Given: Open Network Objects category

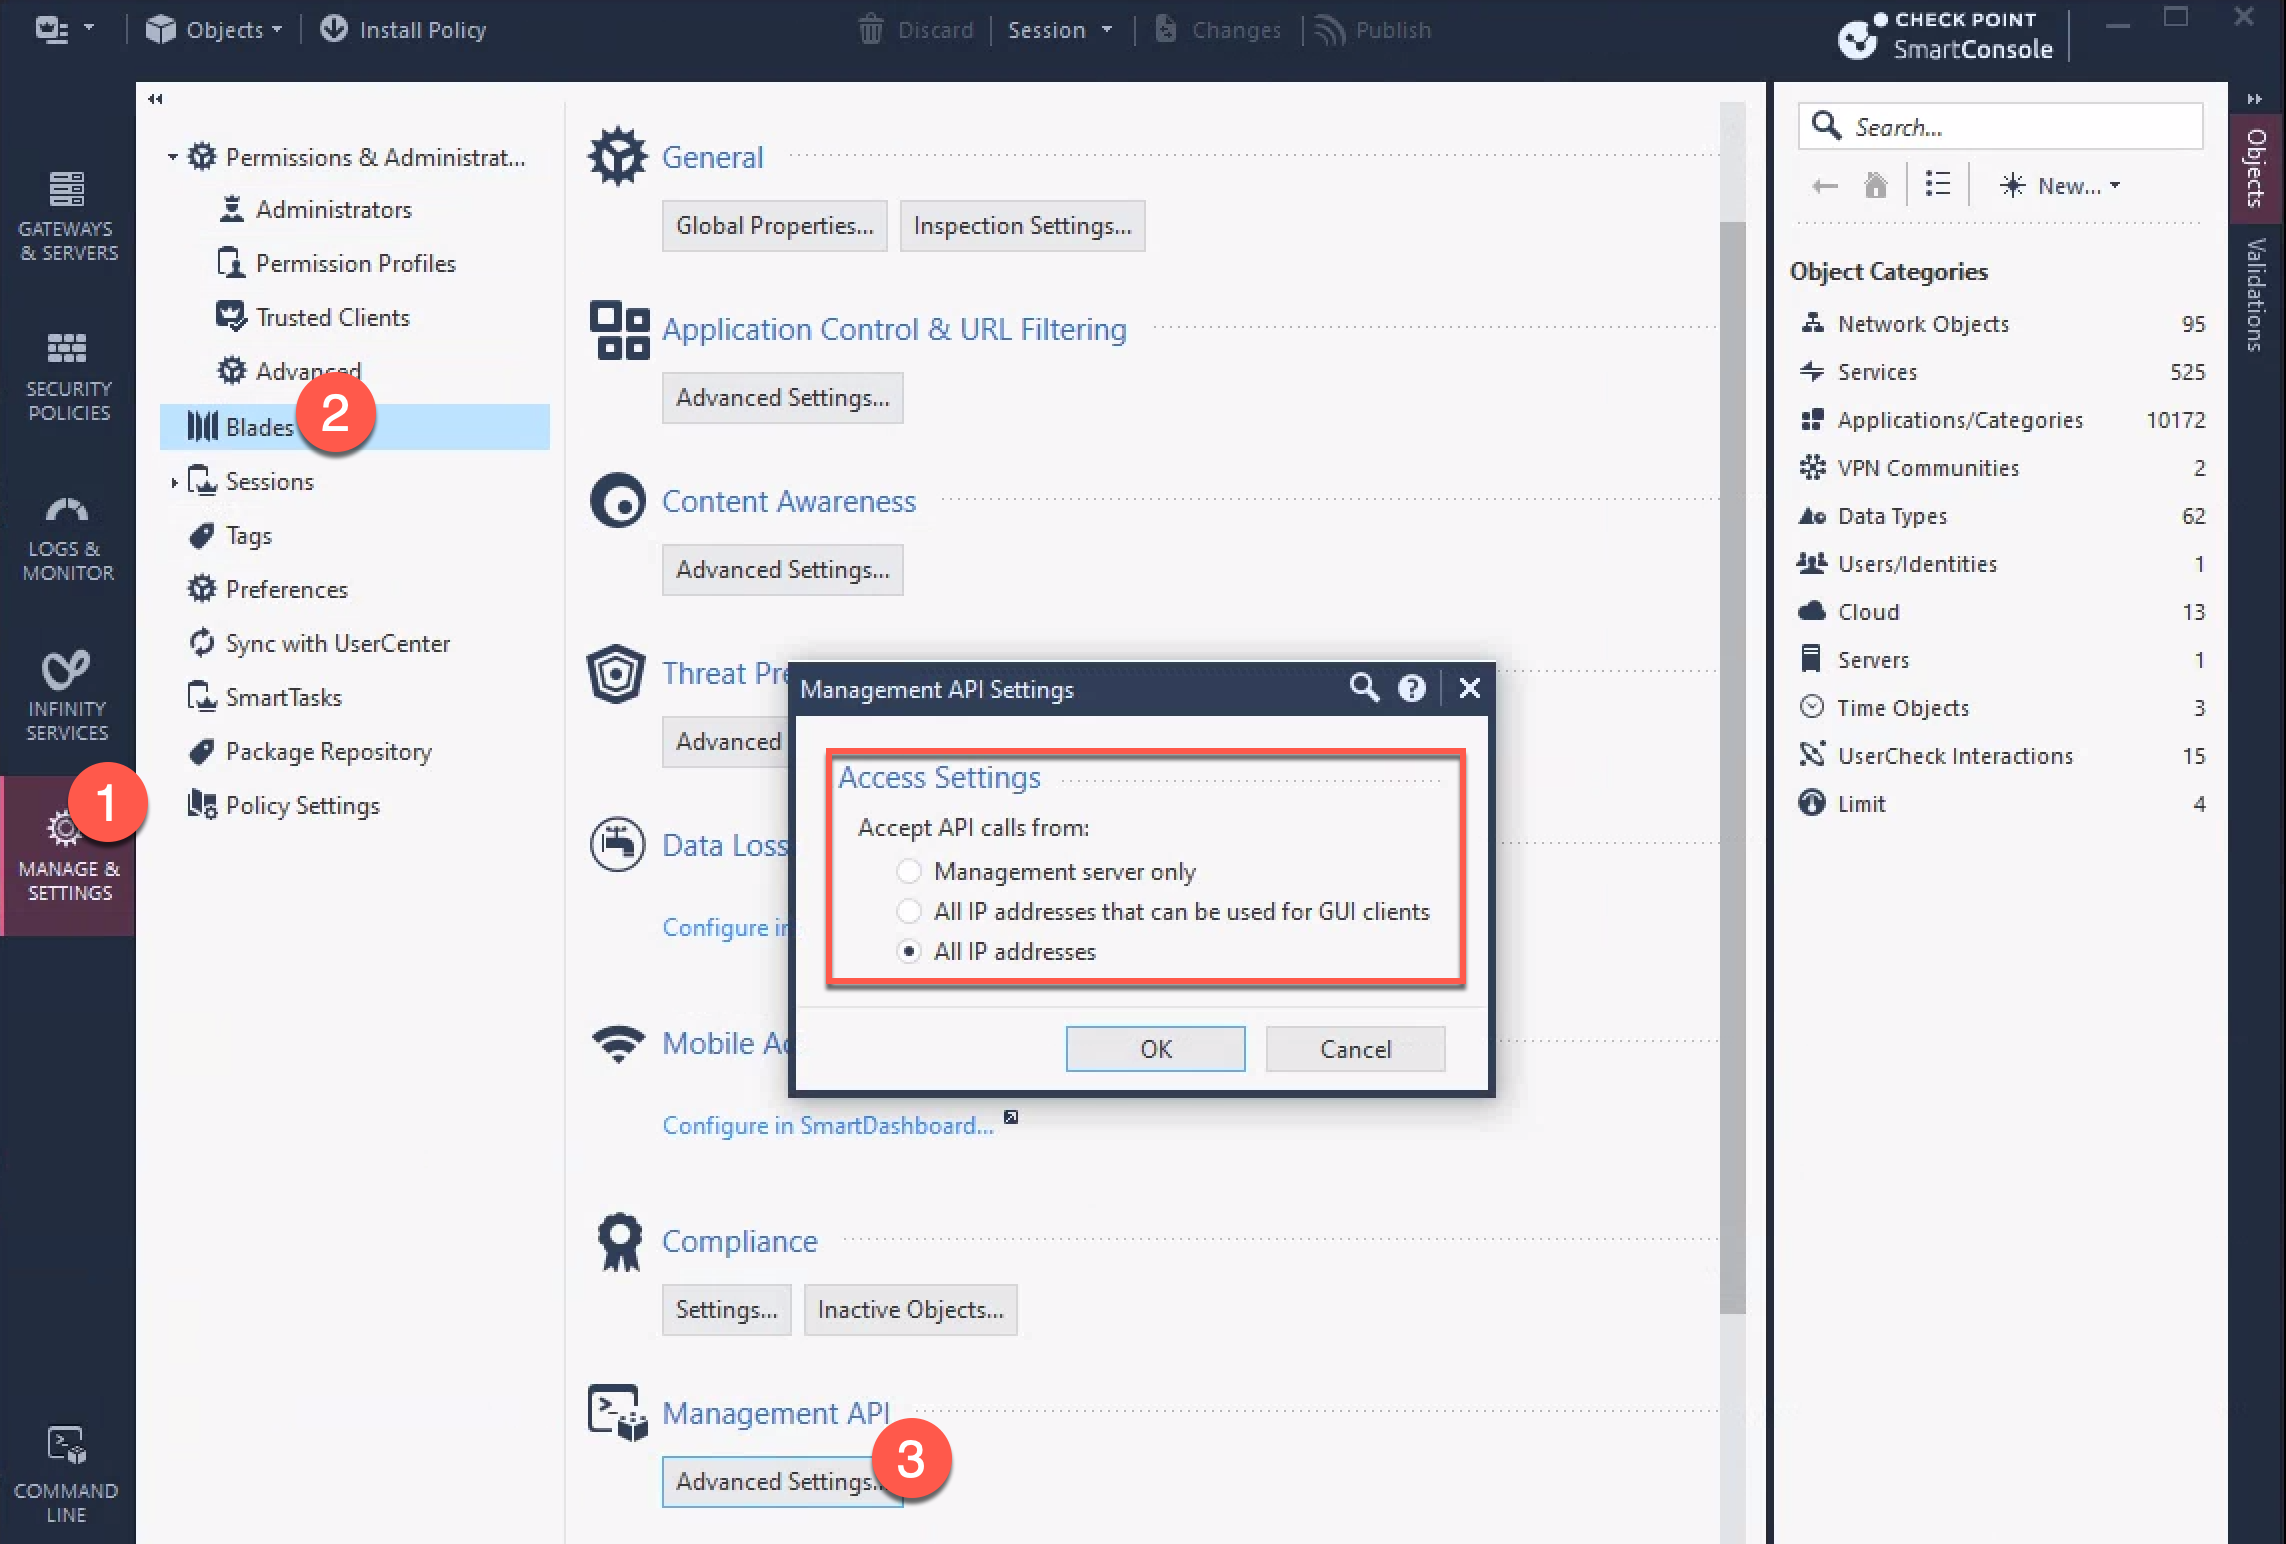Looking at the screenshot, I should point(2000,324).
